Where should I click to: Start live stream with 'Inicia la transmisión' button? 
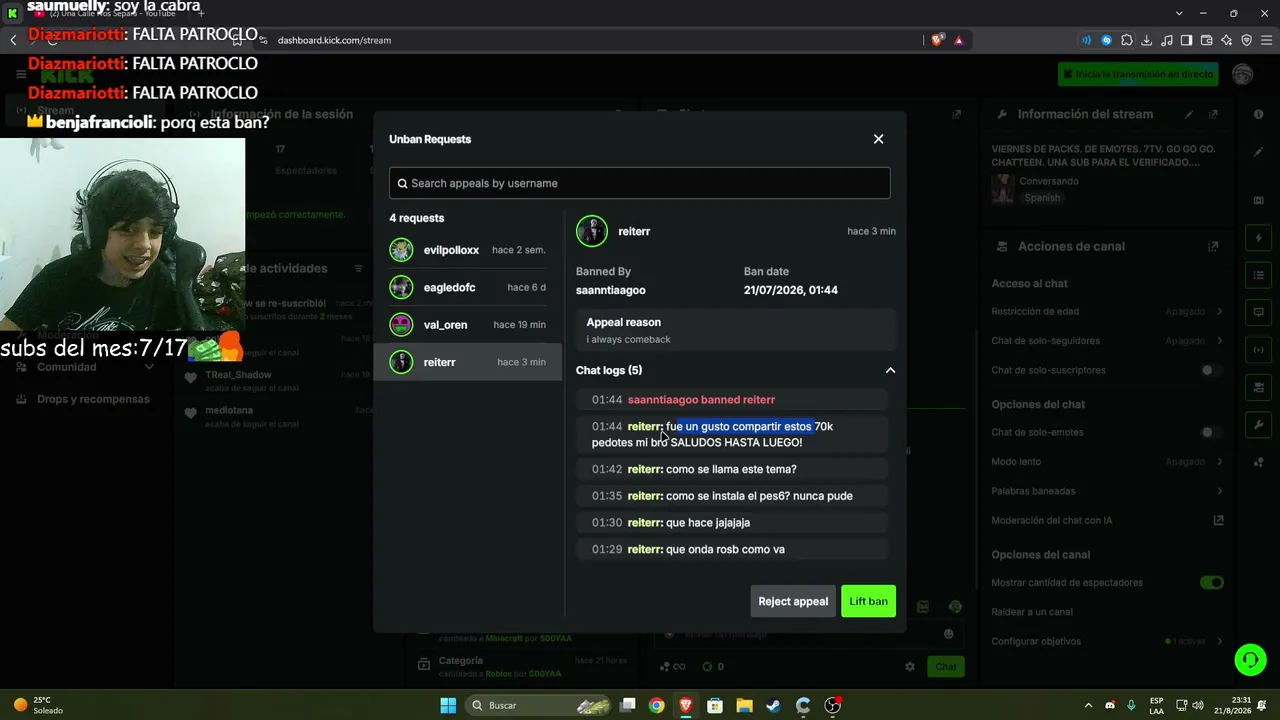1138,74
